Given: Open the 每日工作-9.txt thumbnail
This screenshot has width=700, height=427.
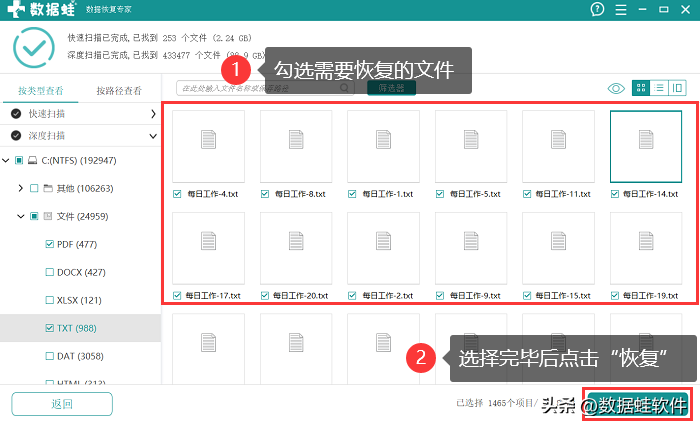Looking at the screenshot, I should click(471, 248).
